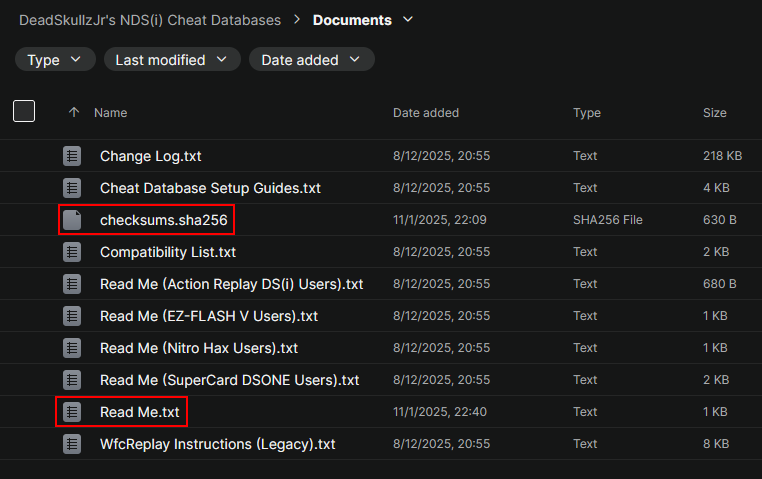This screenshot has height=479, width=762.
Task: Open Read Me (Action Replay DS(i) Users).txt
Action: pos(231,284)
